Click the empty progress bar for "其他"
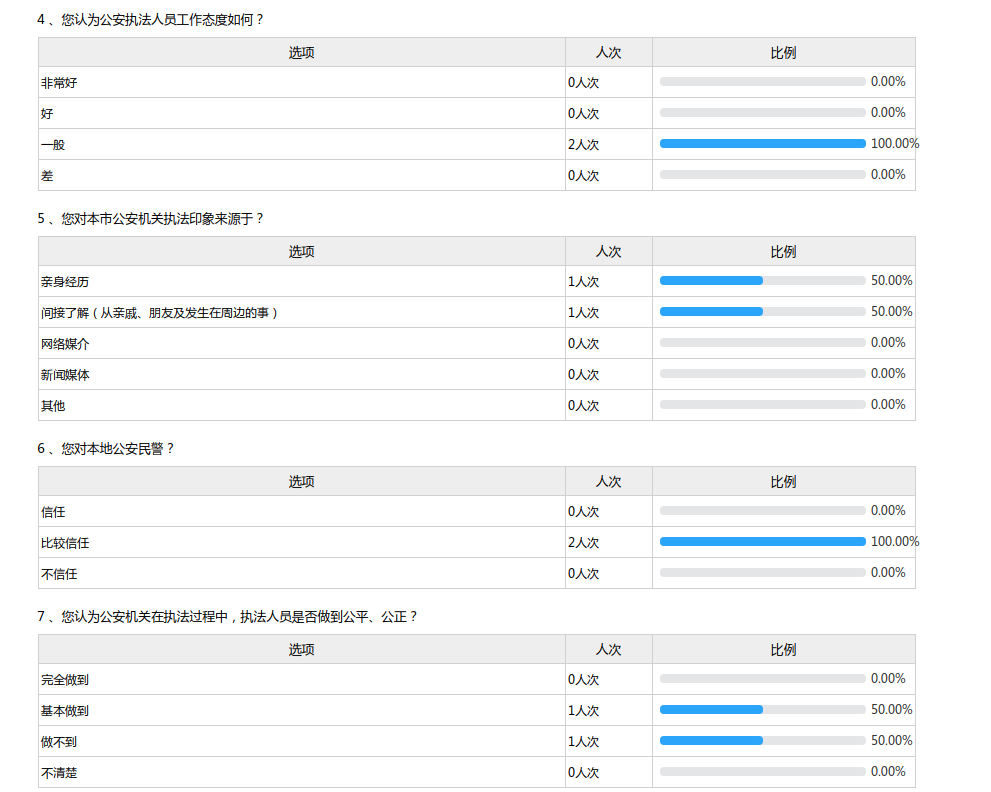This screenshot has height=792, width=991. tap(762, 405)
